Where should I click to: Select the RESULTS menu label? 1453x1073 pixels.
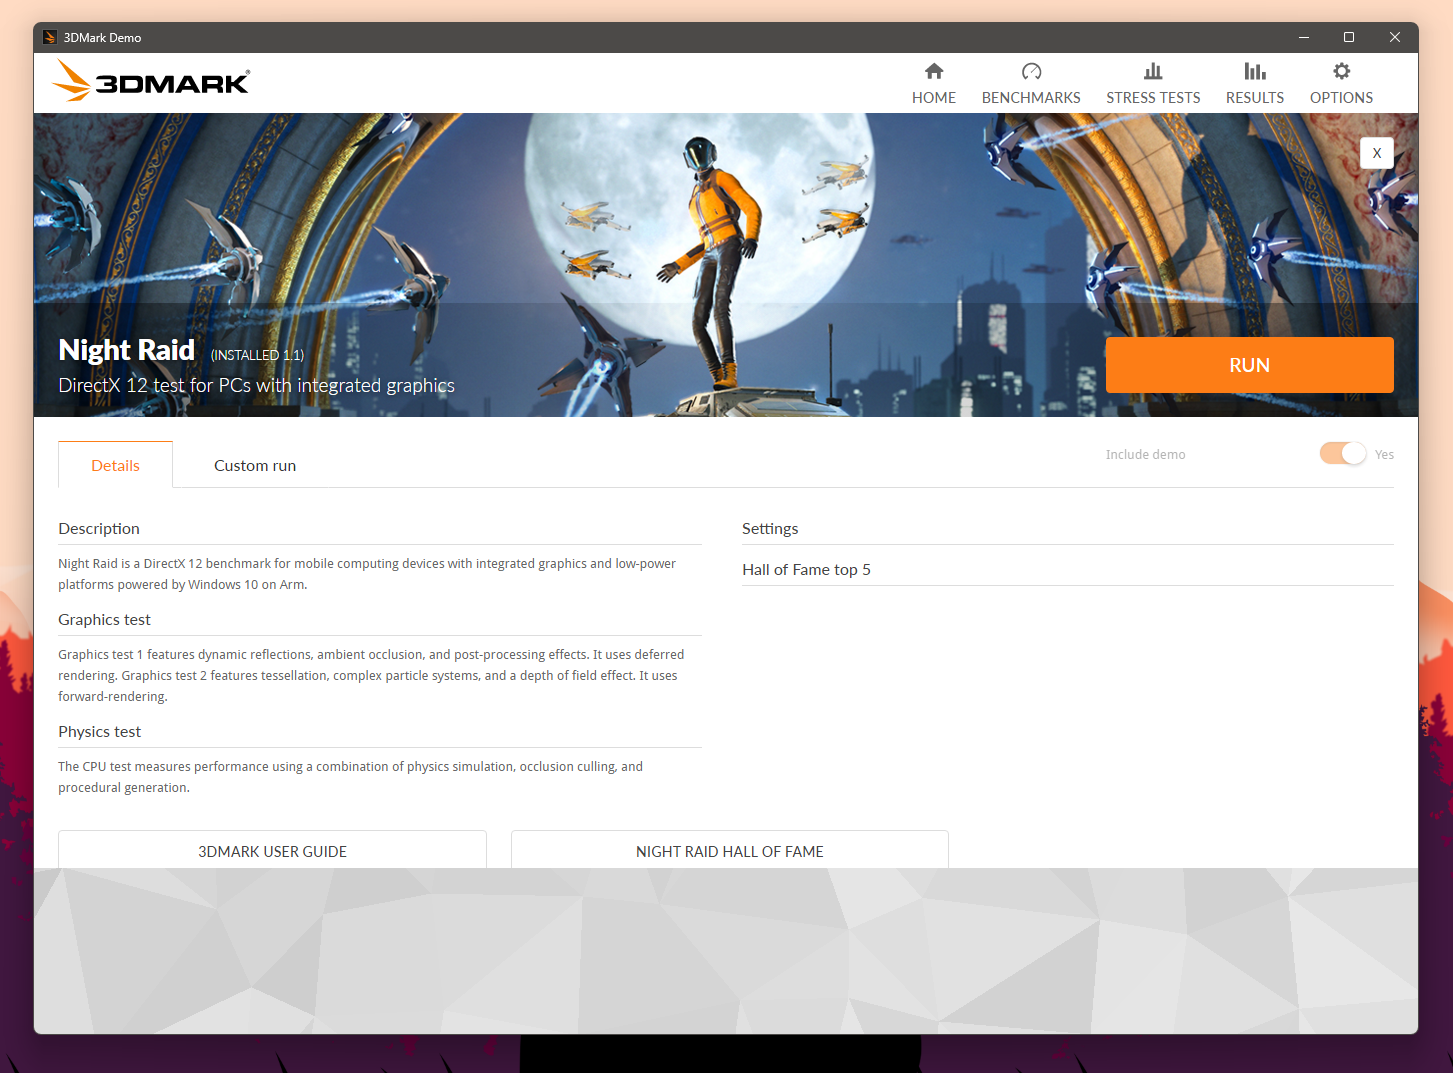coord(1255,98)
